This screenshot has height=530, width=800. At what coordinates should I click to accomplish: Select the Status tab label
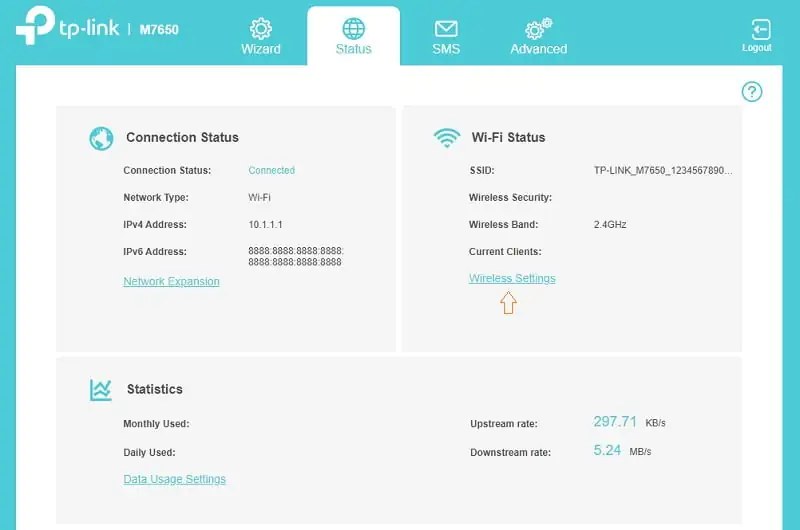(354, 49)
